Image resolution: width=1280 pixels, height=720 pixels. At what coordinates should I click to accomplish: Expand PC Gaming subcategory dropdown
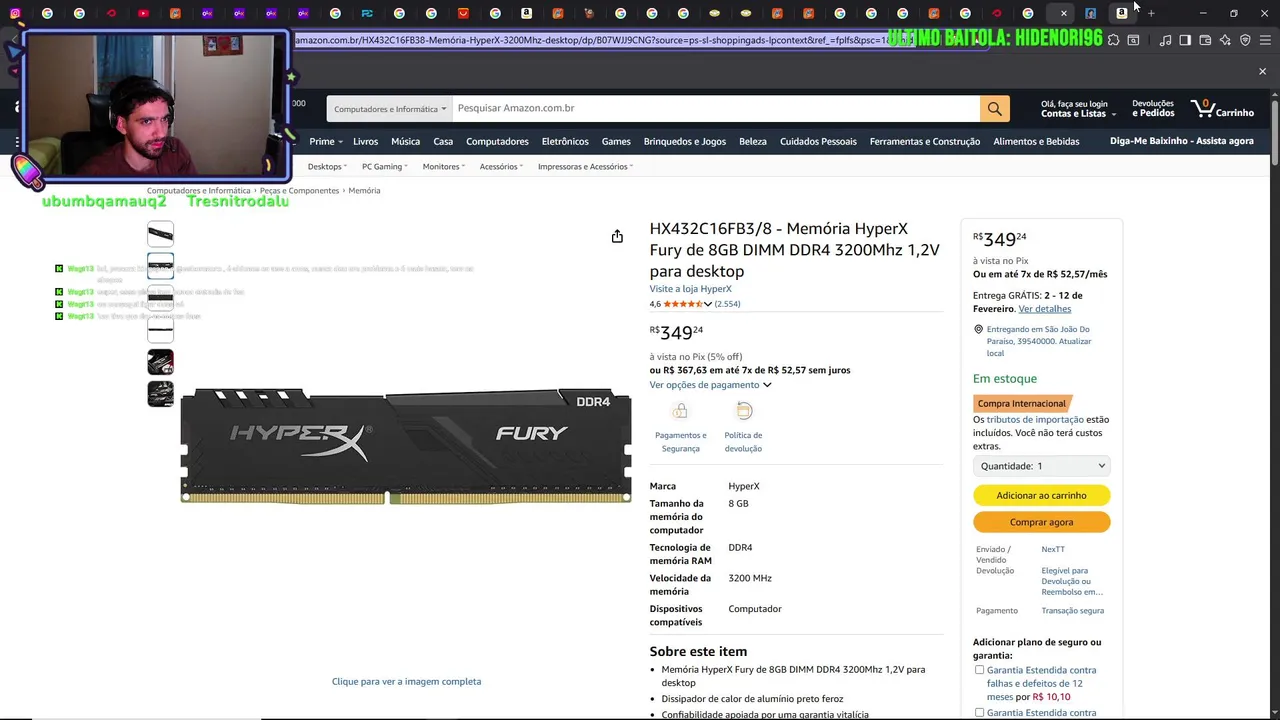click(385, 167)
